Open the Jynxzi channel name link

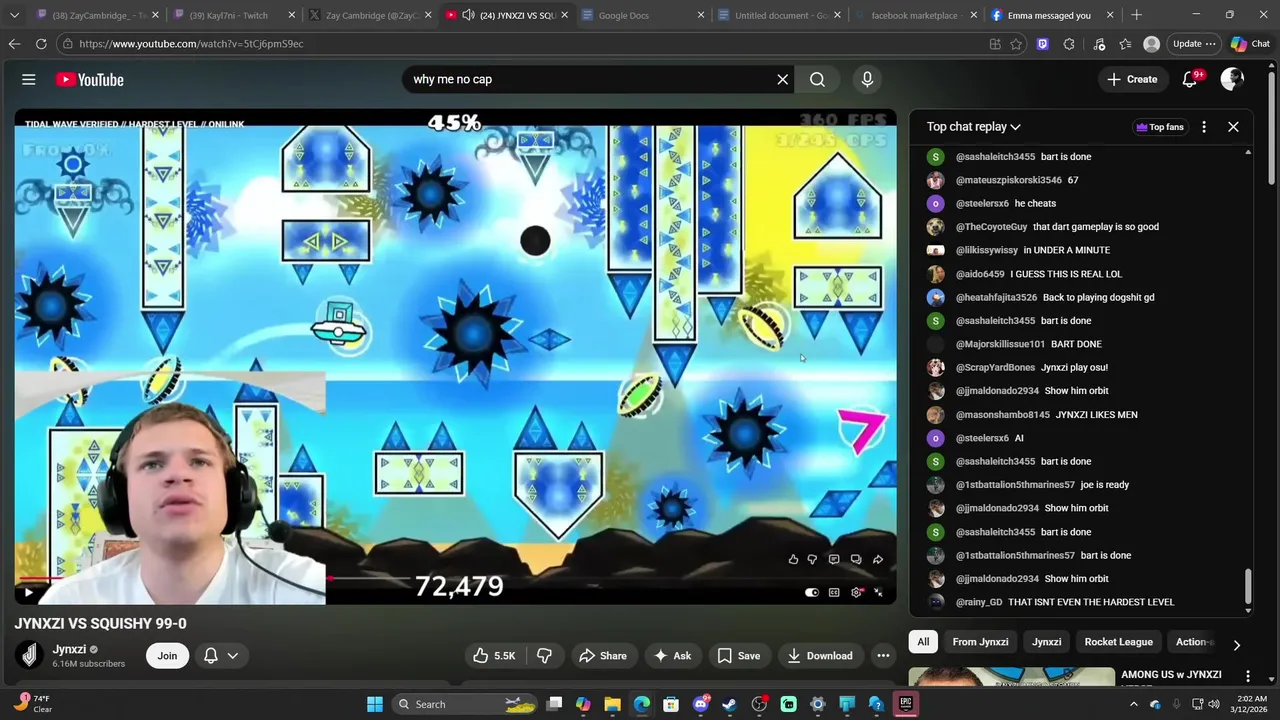click(x=69, y=649)
